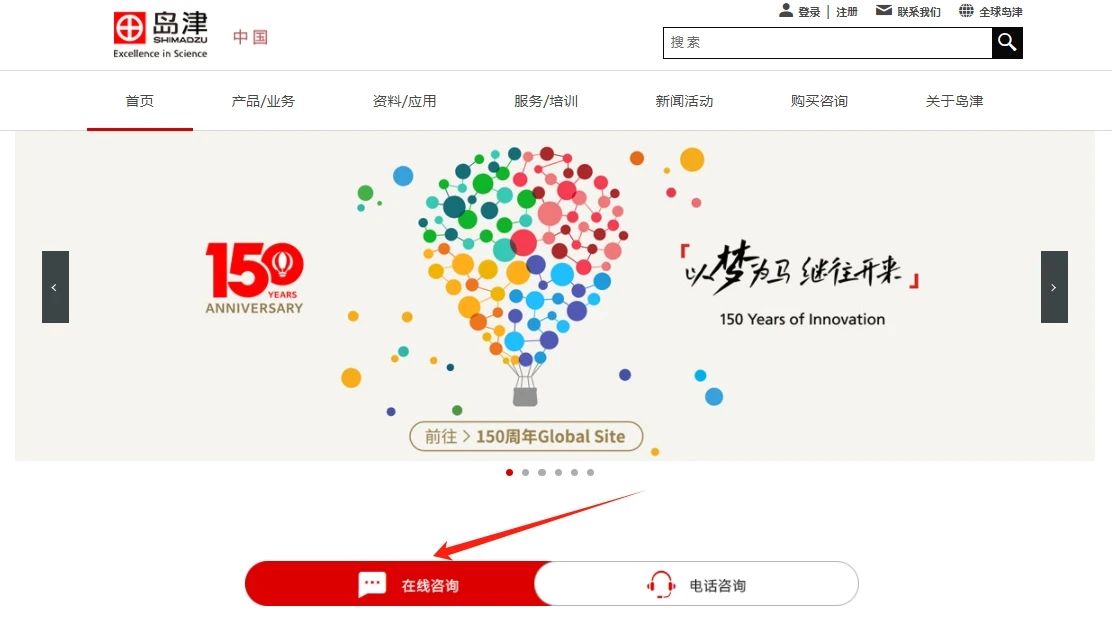Select the third carousel indicator dot

point(542,473)
